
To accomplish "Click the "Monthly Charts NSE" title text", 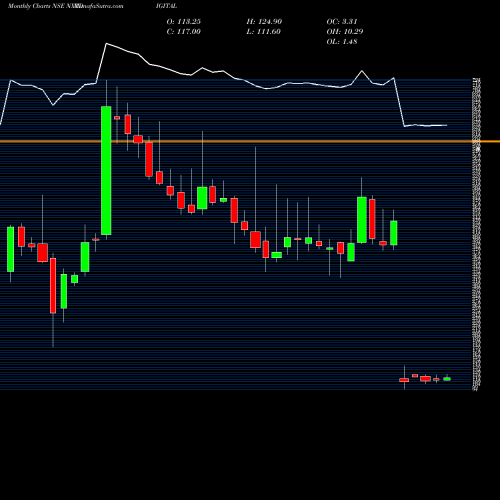I will 37,6.
